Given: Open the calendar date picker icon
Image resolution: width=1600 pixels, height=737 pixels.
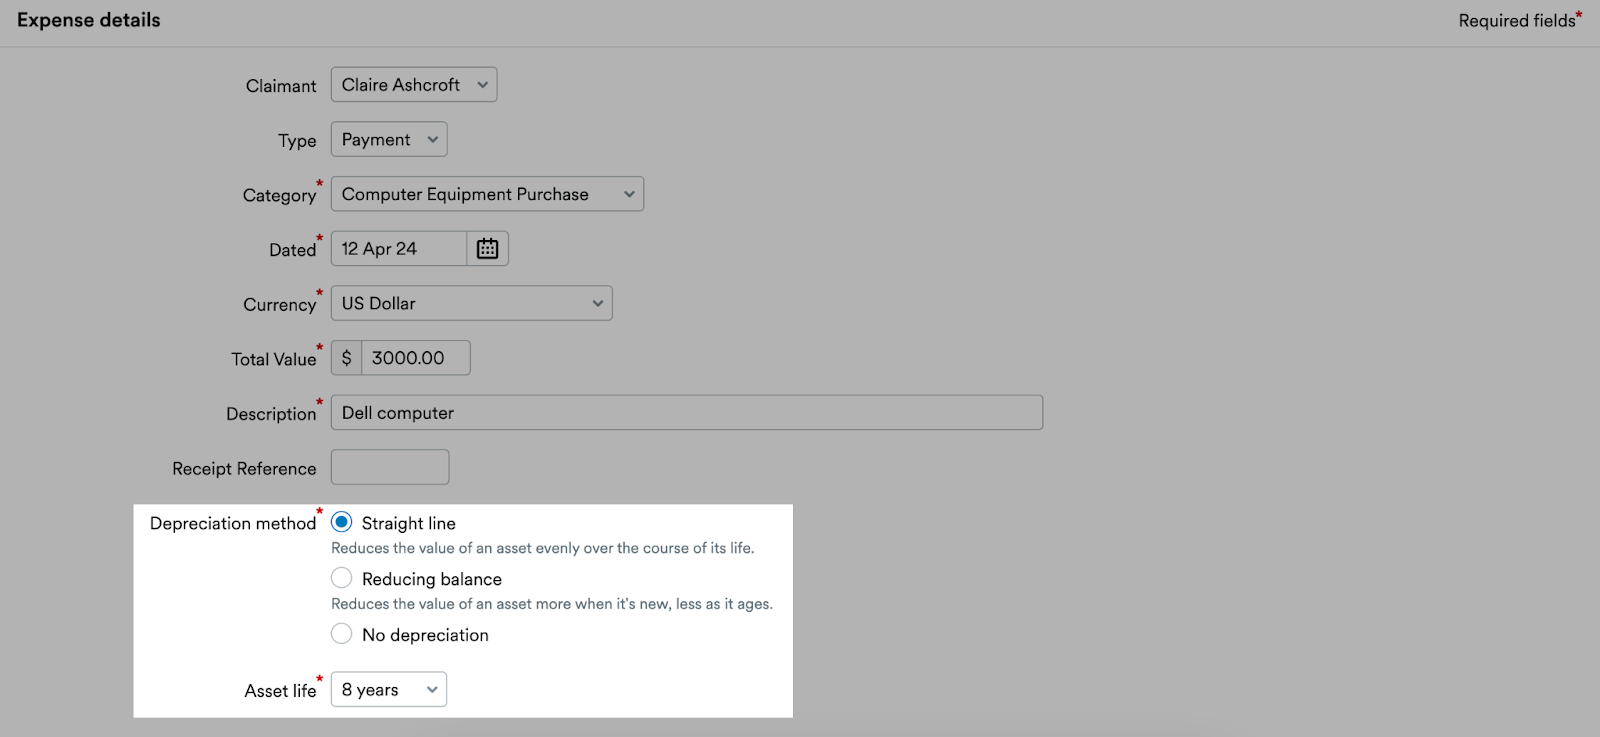Looking at the screenshot, I should [487, 248].
